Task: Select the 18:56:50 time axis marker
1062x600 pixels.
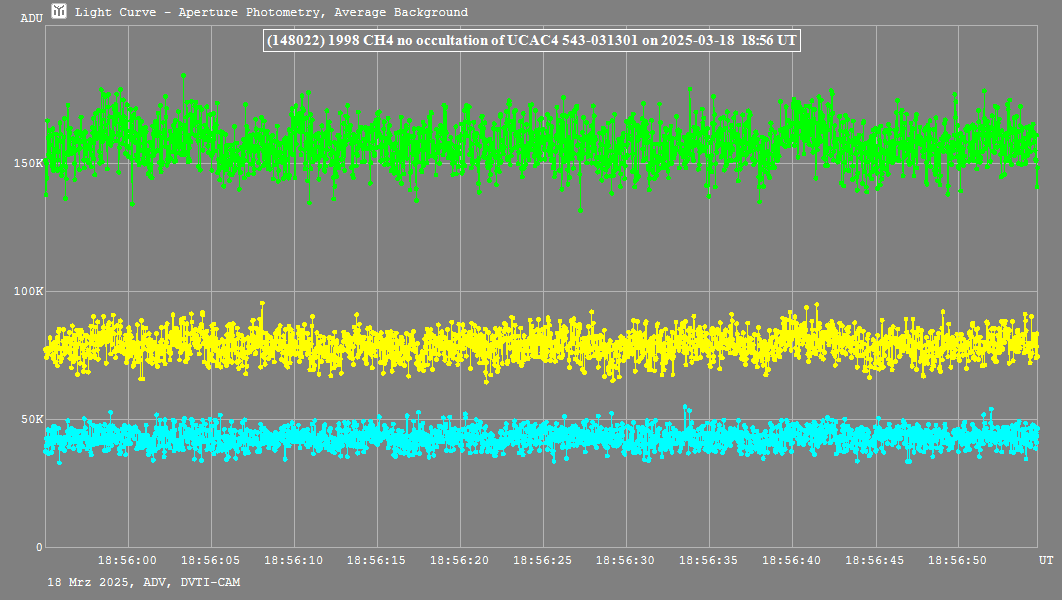Action: tap(958, 562)
